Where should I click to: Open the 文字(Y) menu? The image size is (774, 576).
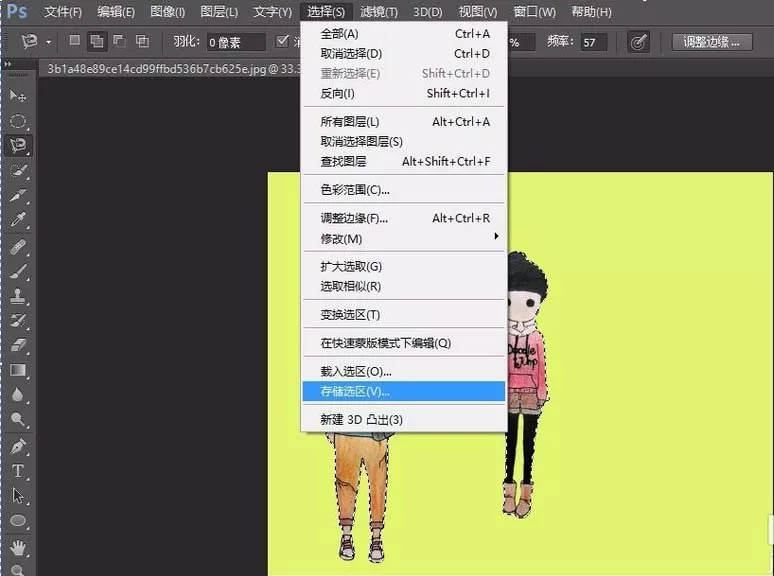272,11
